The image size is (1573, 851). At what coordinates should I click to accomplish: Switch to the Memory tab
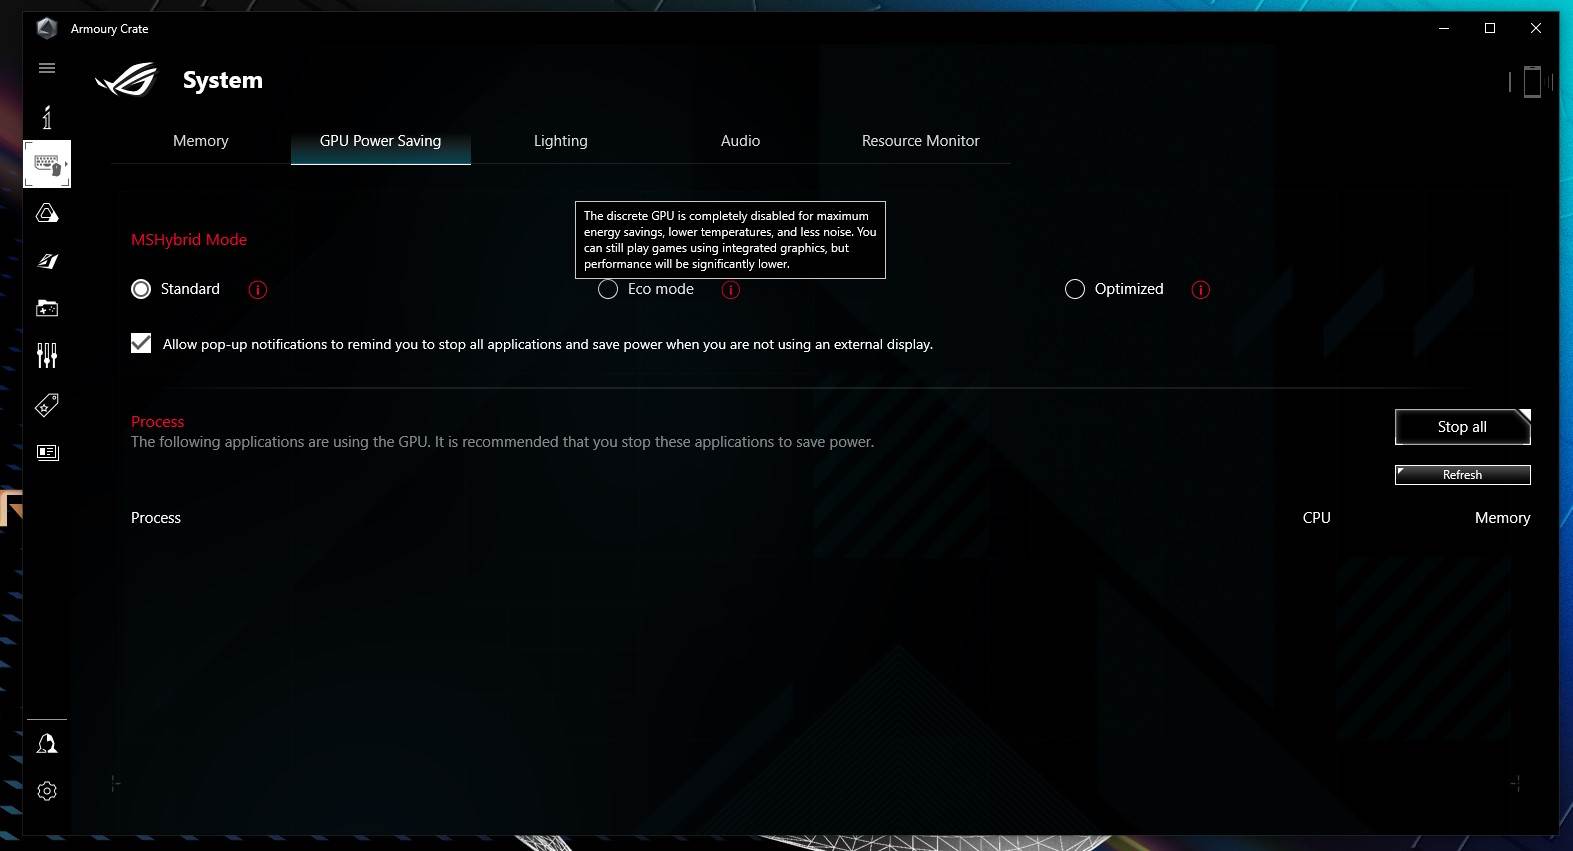pos(201,141)
